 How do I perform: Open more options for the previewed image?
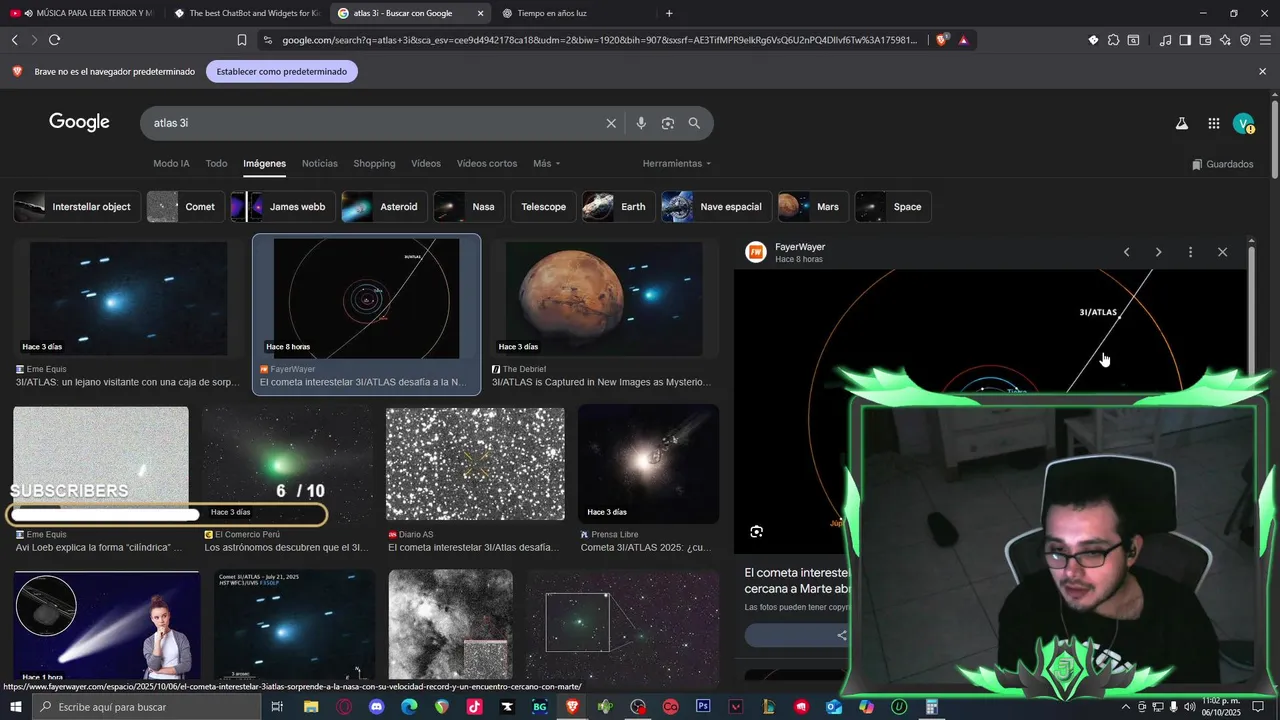click(1190, 252)
